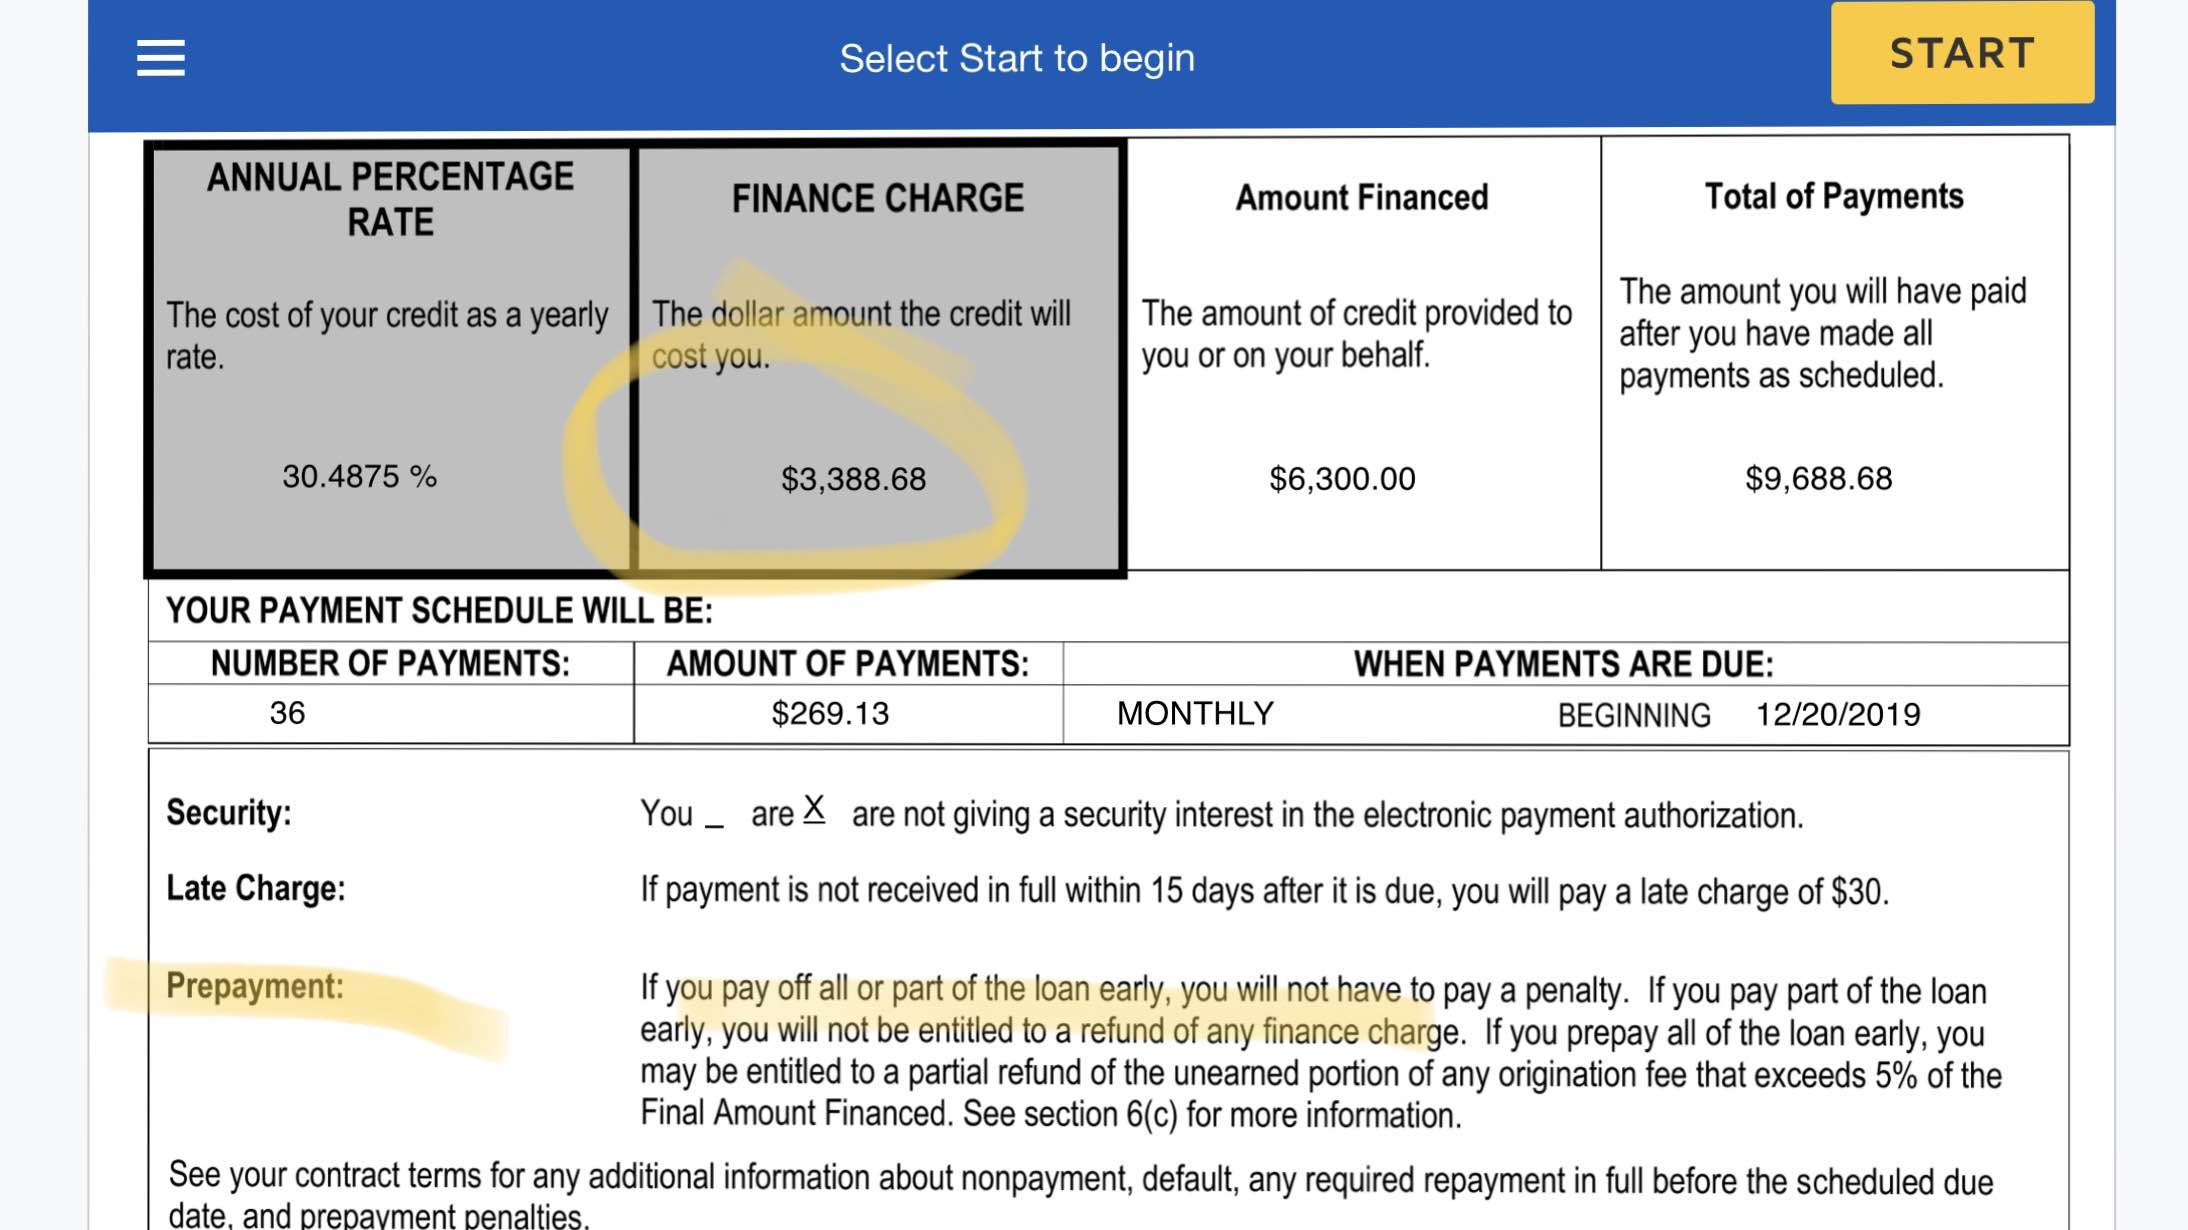Click the Total of Payments heading
The height and width of the screenshot is (1230, 2188).
1834,196
